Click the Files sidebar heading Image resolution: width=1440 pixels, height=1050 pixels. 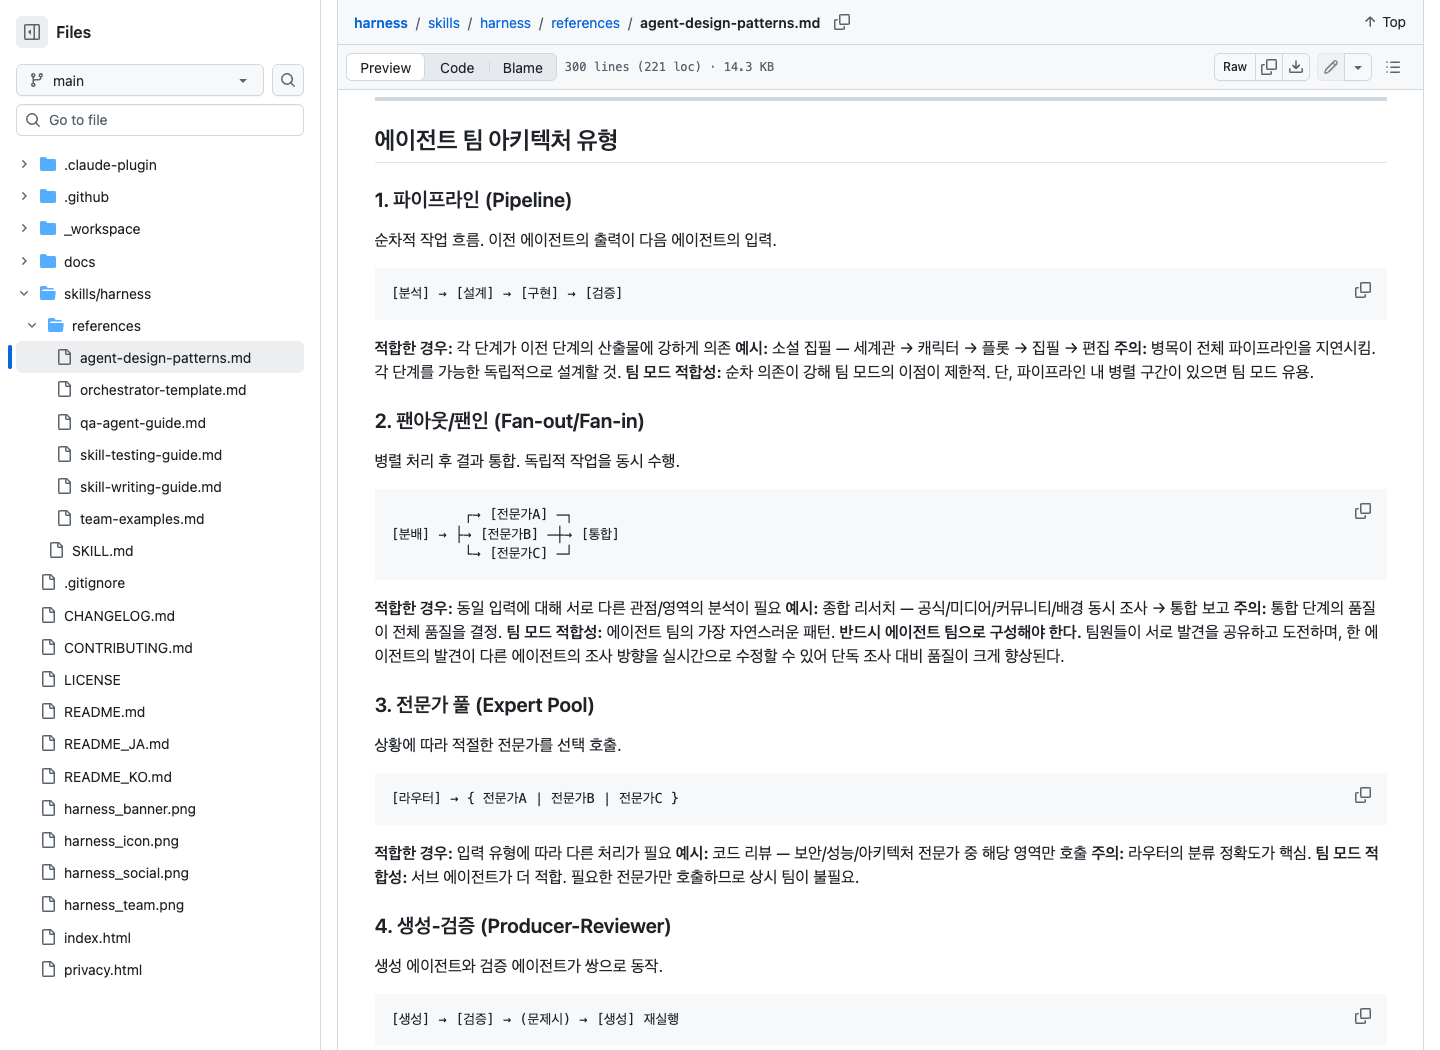[x=73, y=32]
